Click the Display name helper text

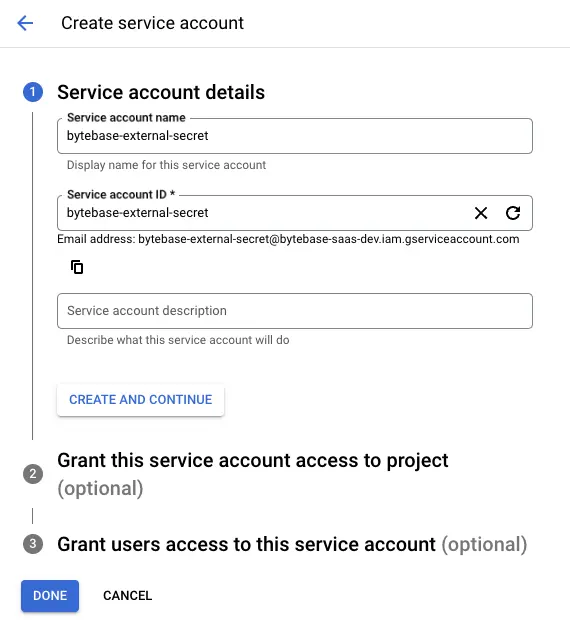[x=166, y=165]
